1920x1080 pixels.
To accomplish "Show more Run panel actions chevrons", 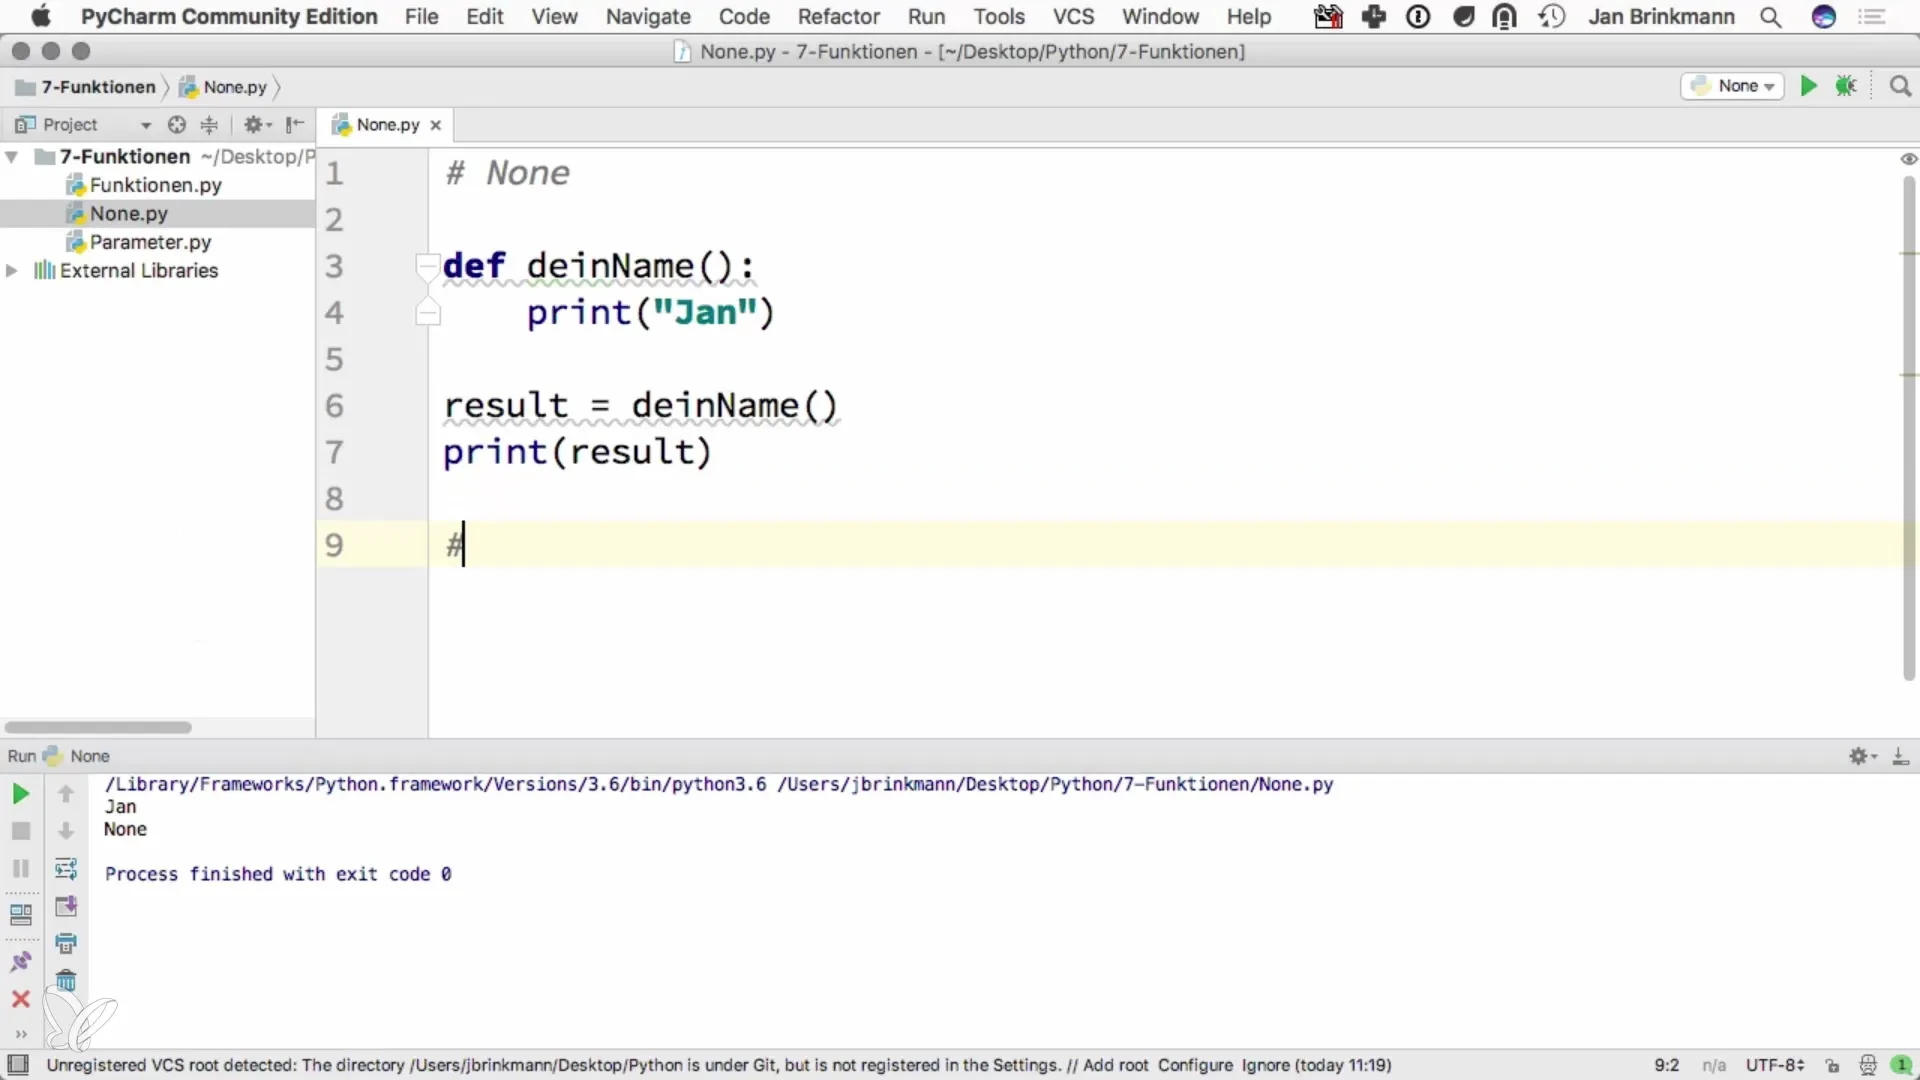I will coord(20,1034).
